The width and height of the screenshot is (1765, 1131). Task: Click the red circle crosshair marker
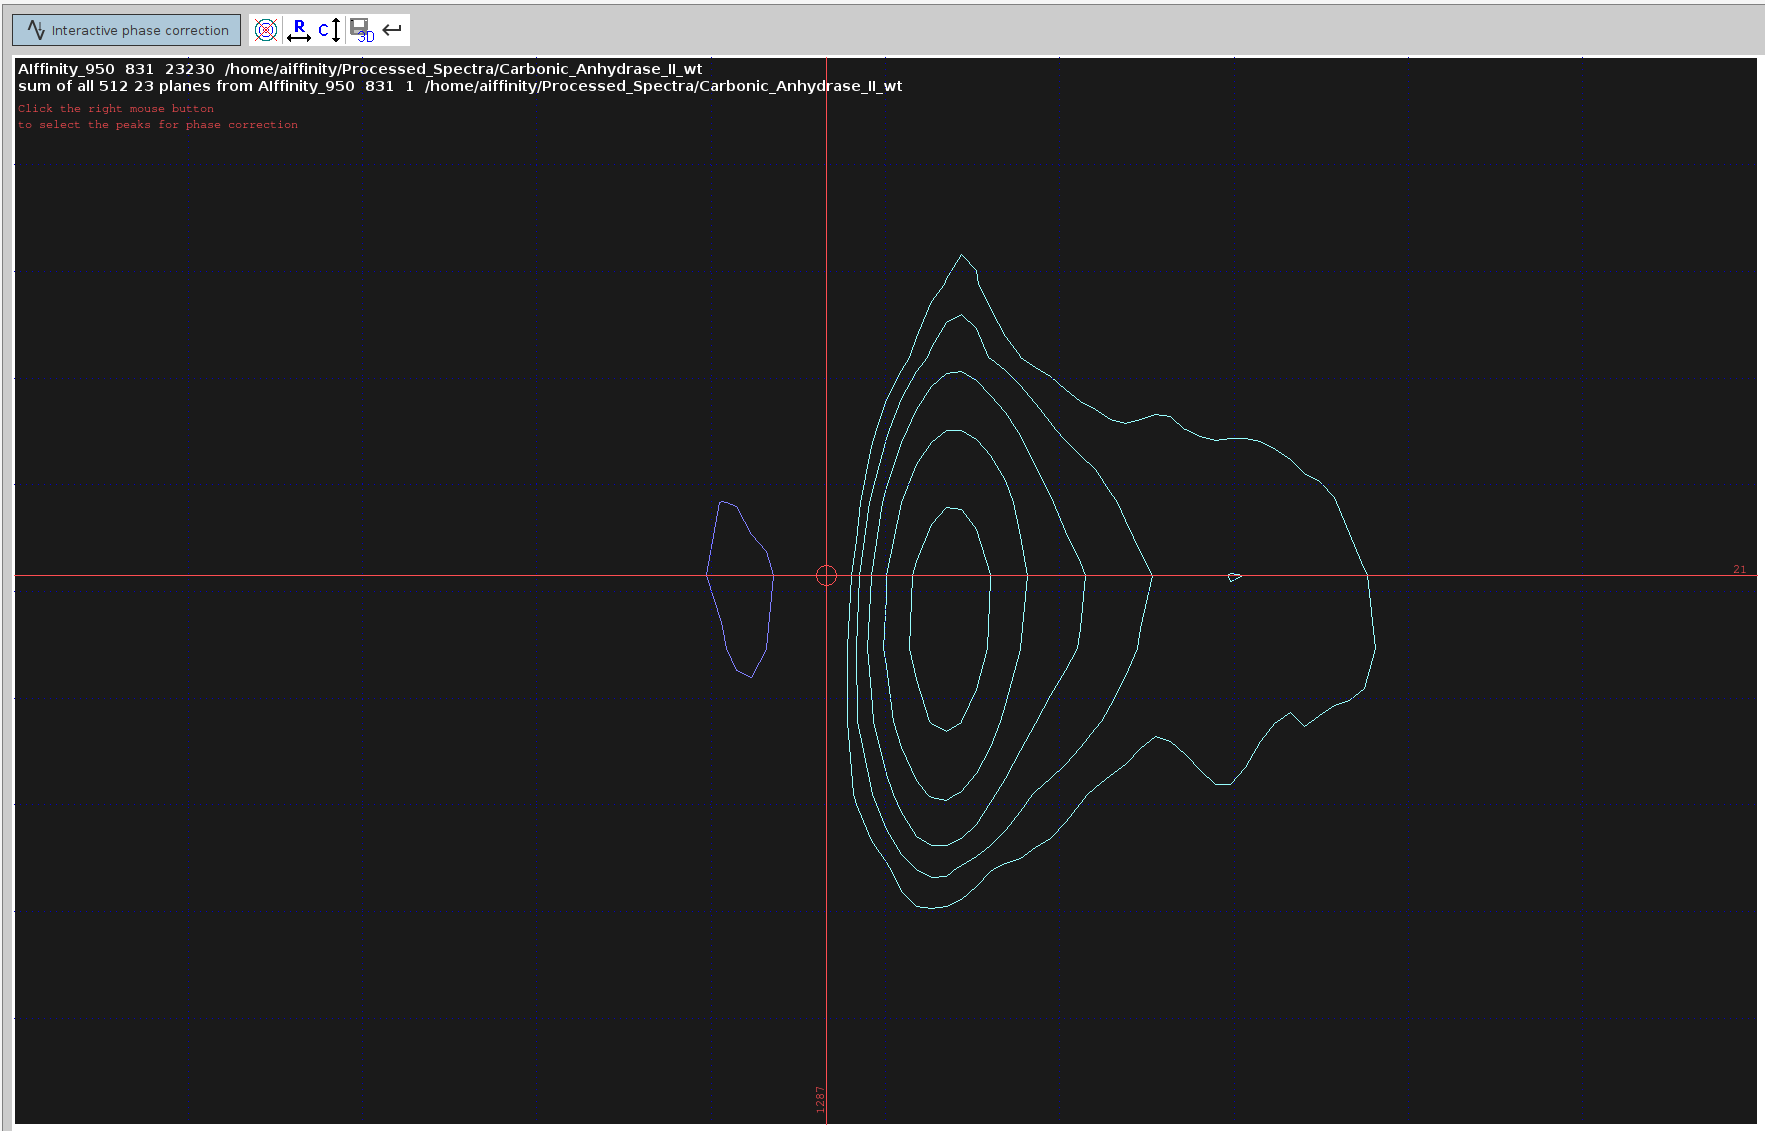(826, 575)
